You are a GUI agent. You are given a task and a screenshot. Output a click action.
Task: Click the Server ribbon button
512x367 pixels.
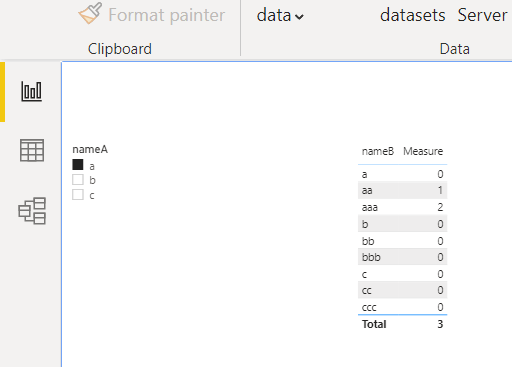[483, 15]
